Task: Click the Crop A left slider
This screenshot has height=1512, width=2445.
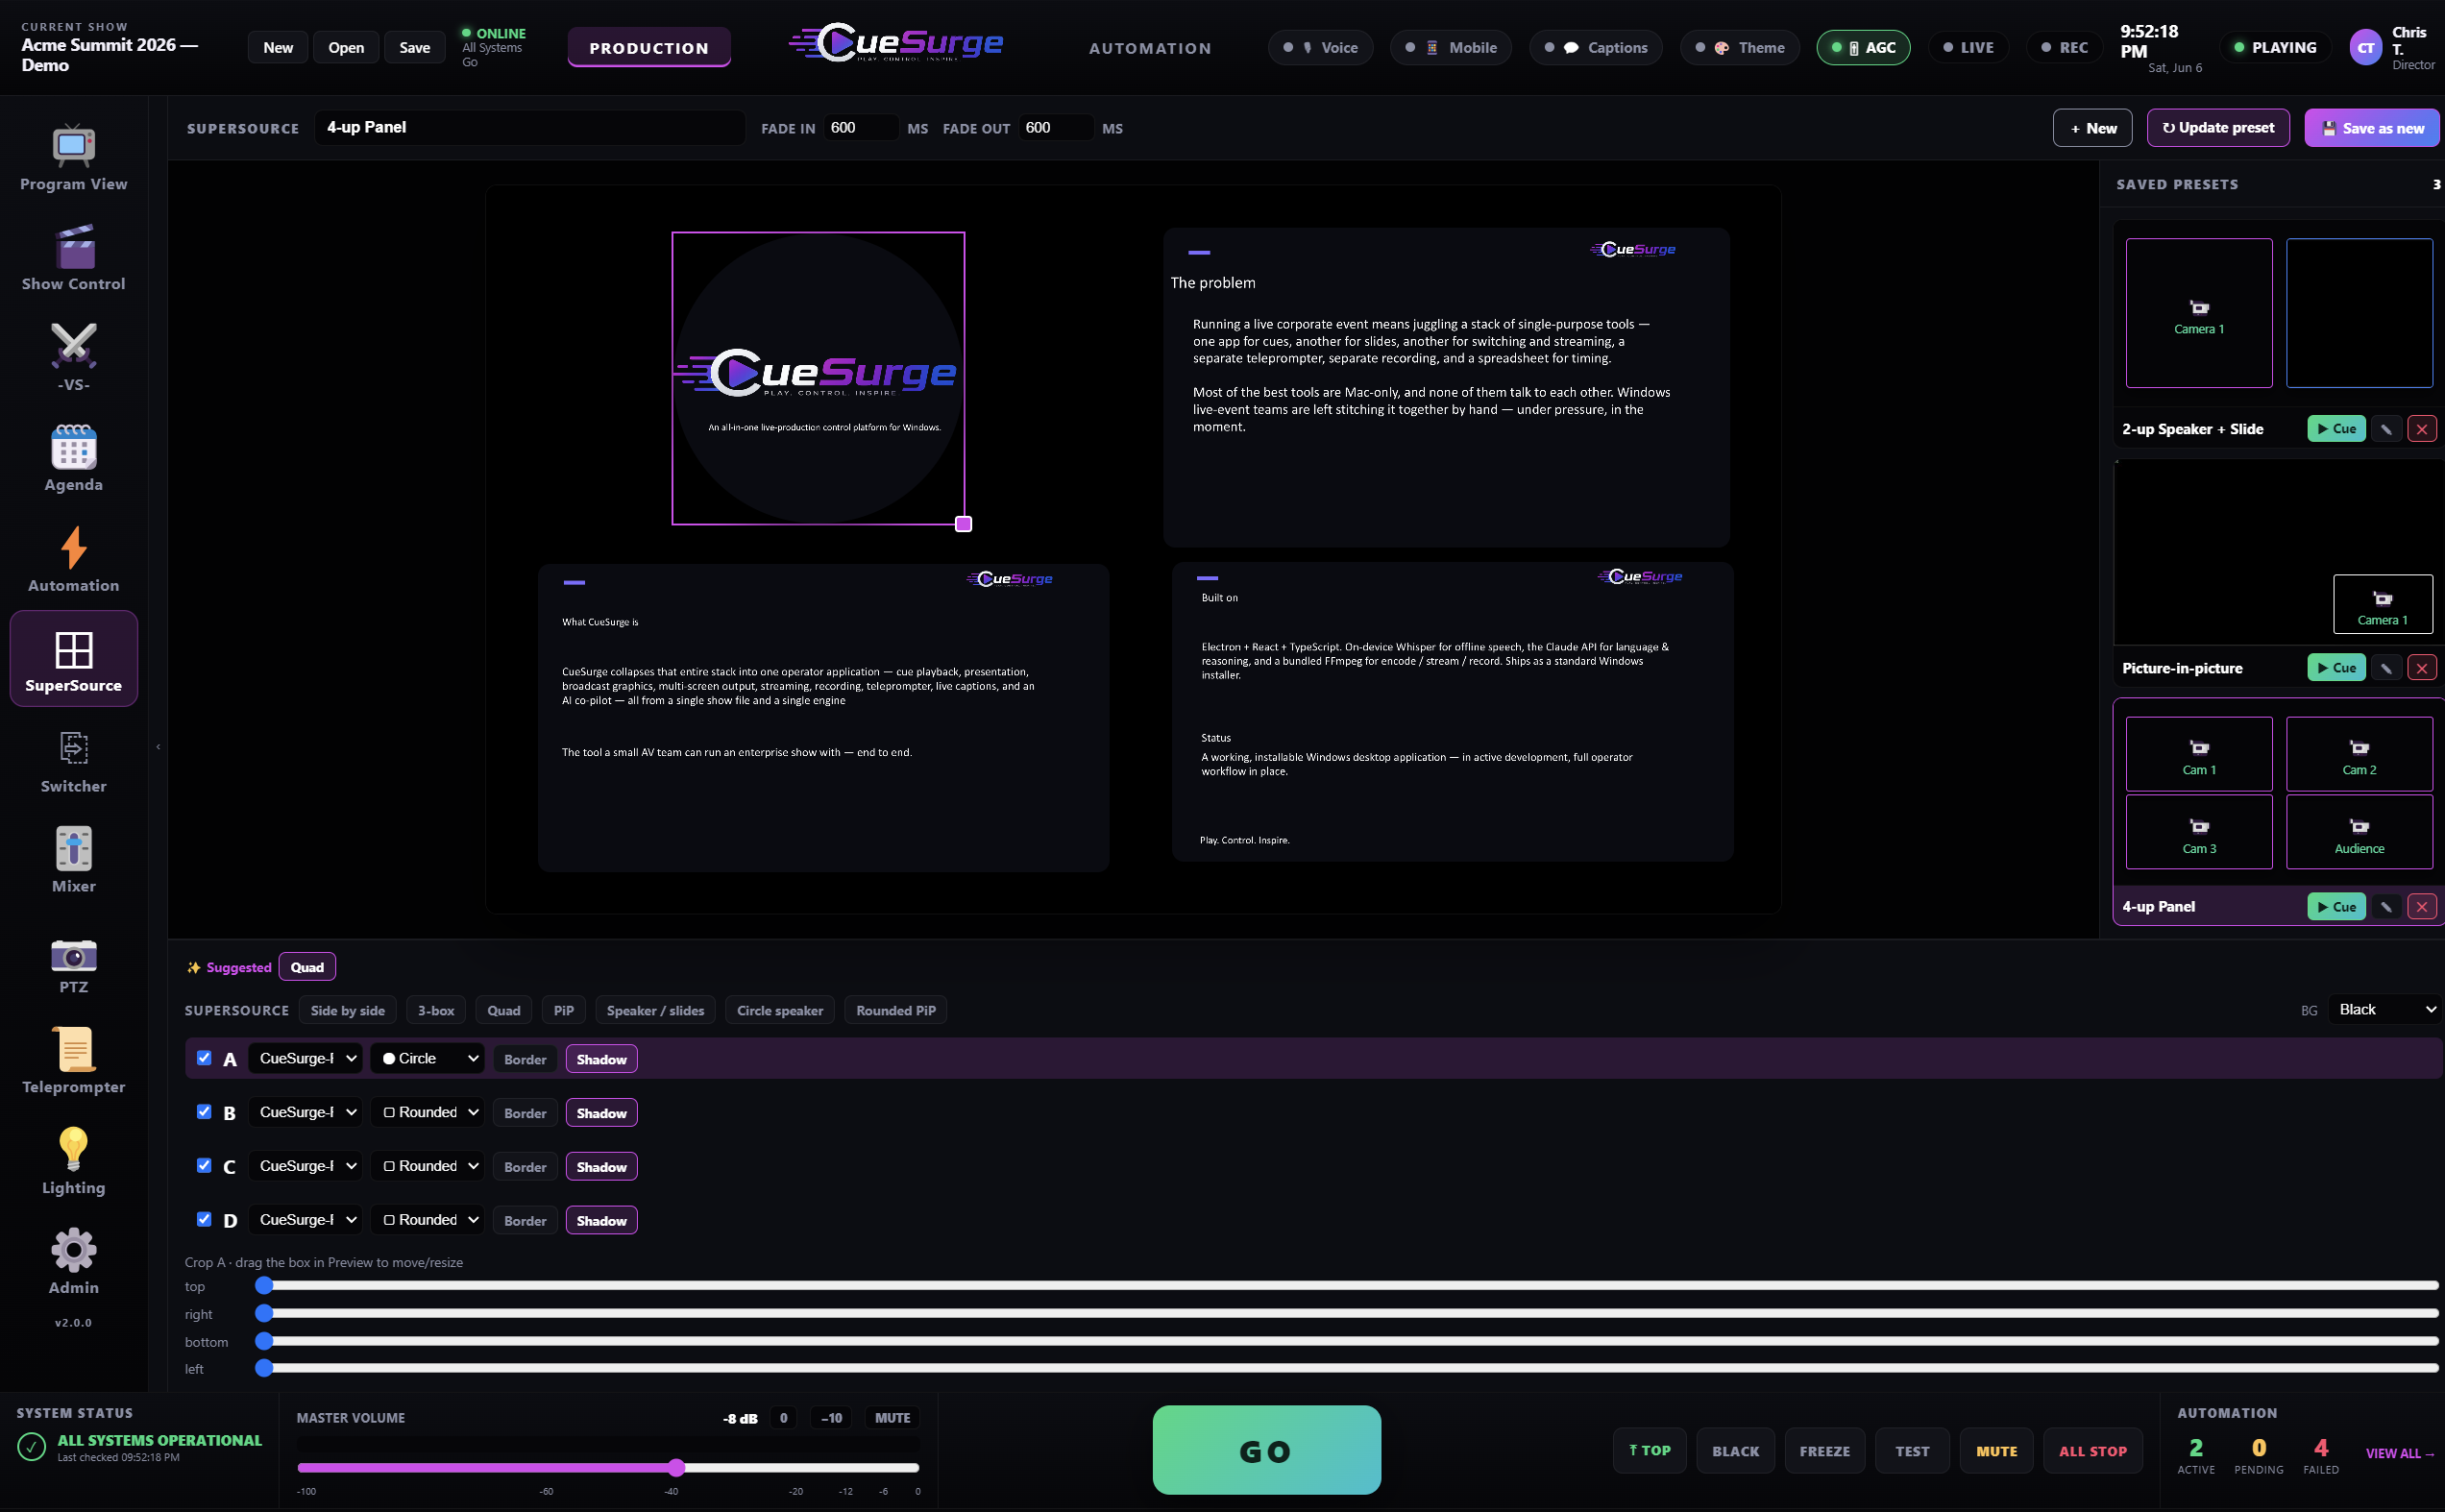Action: pos(1347,1368)
